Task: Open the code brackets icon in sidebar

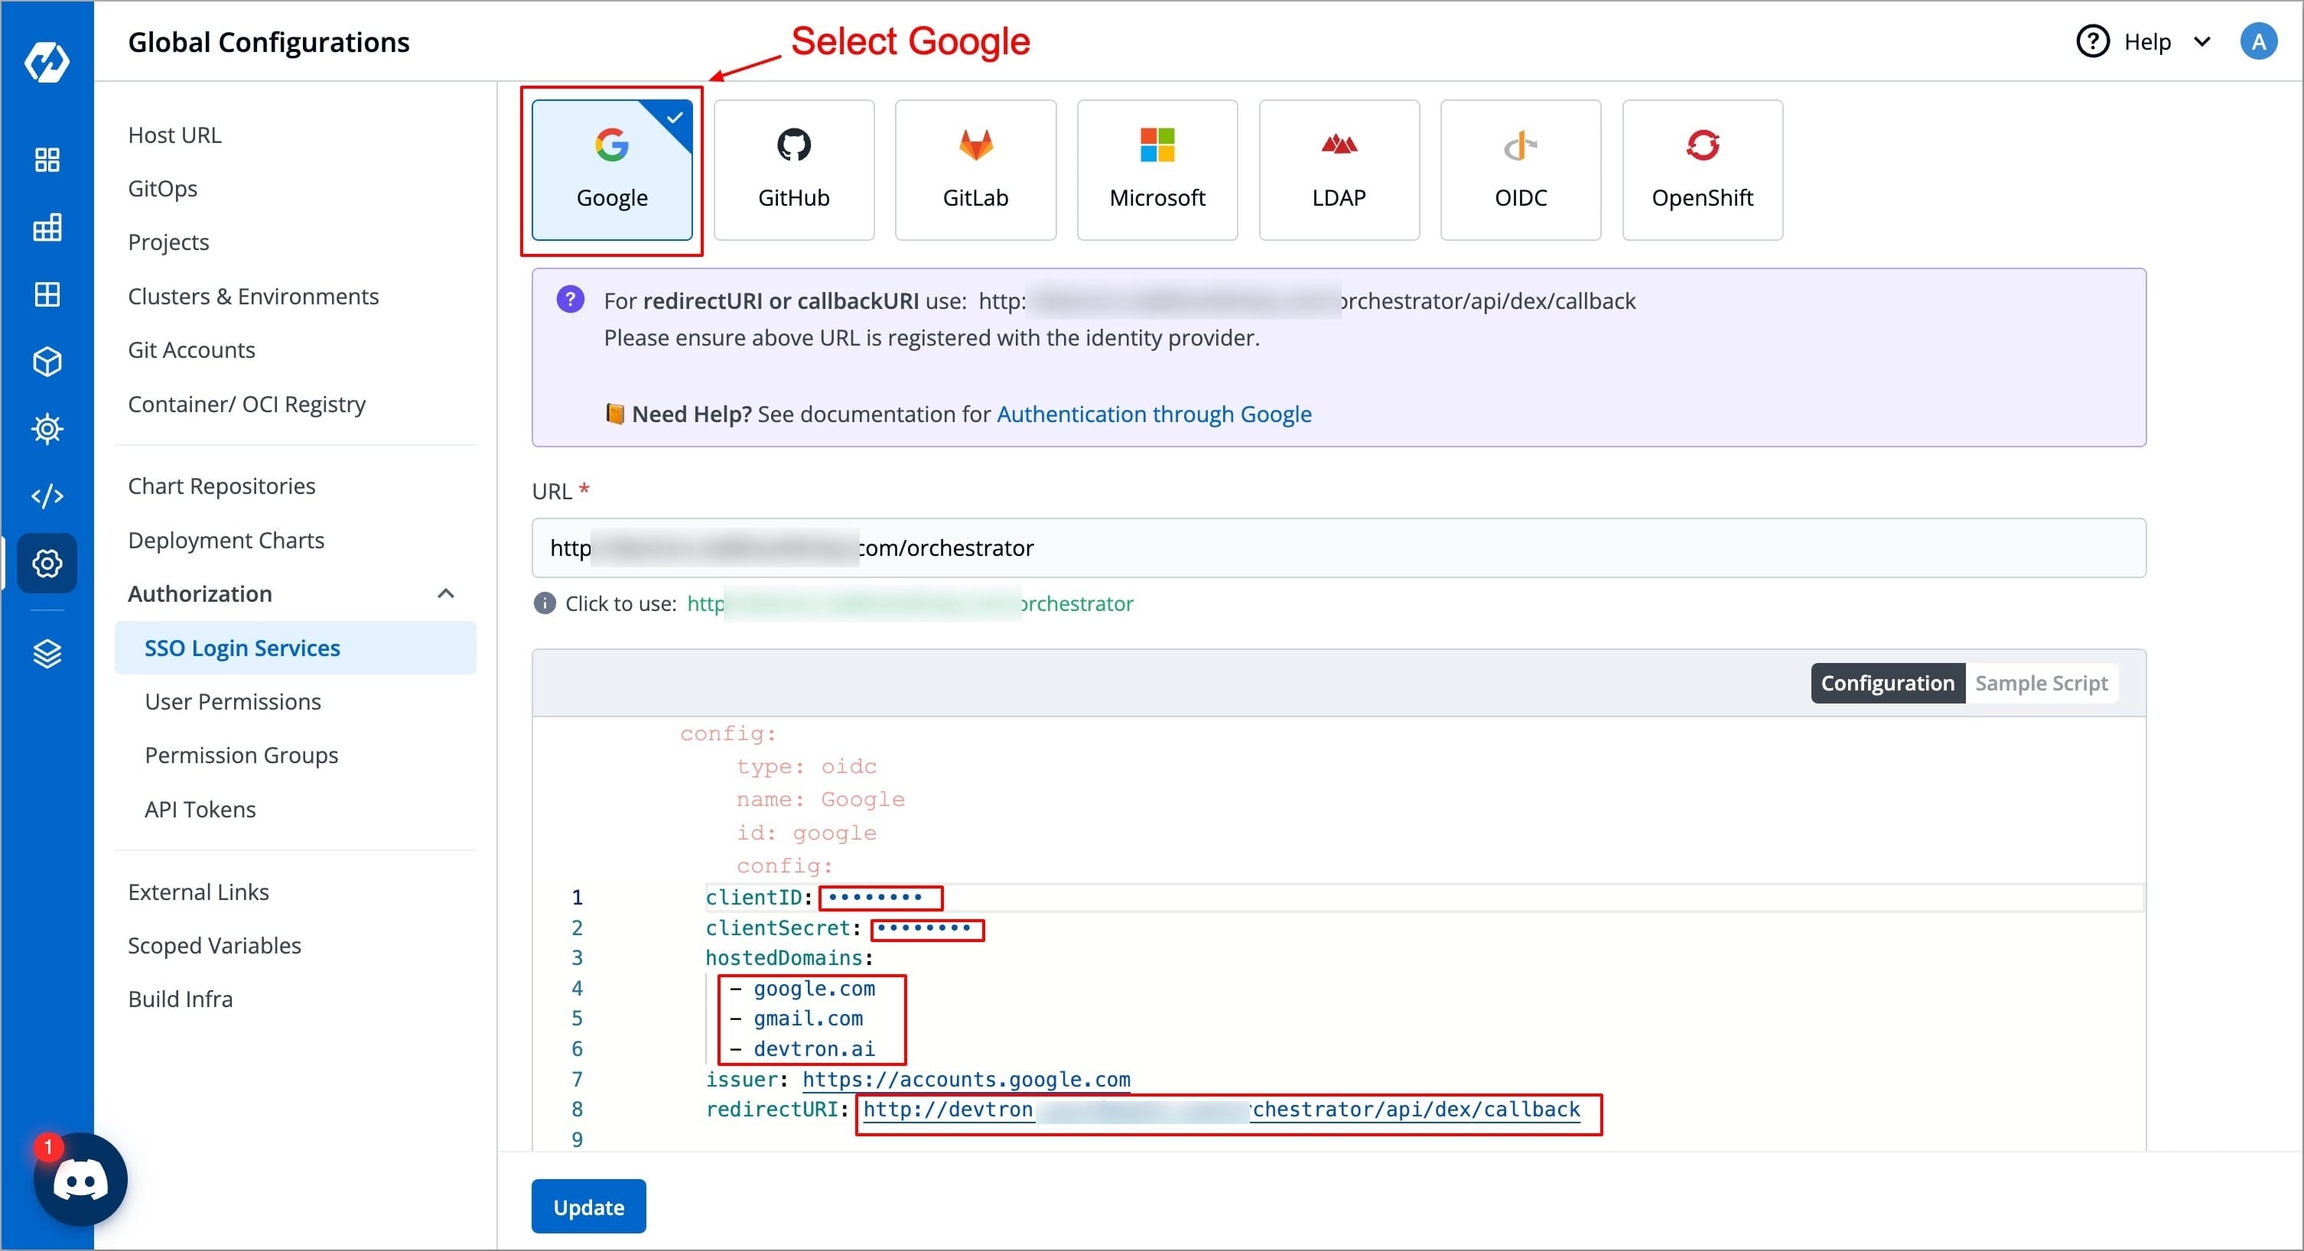Action: pyautogui.click(x=47, y=496)
